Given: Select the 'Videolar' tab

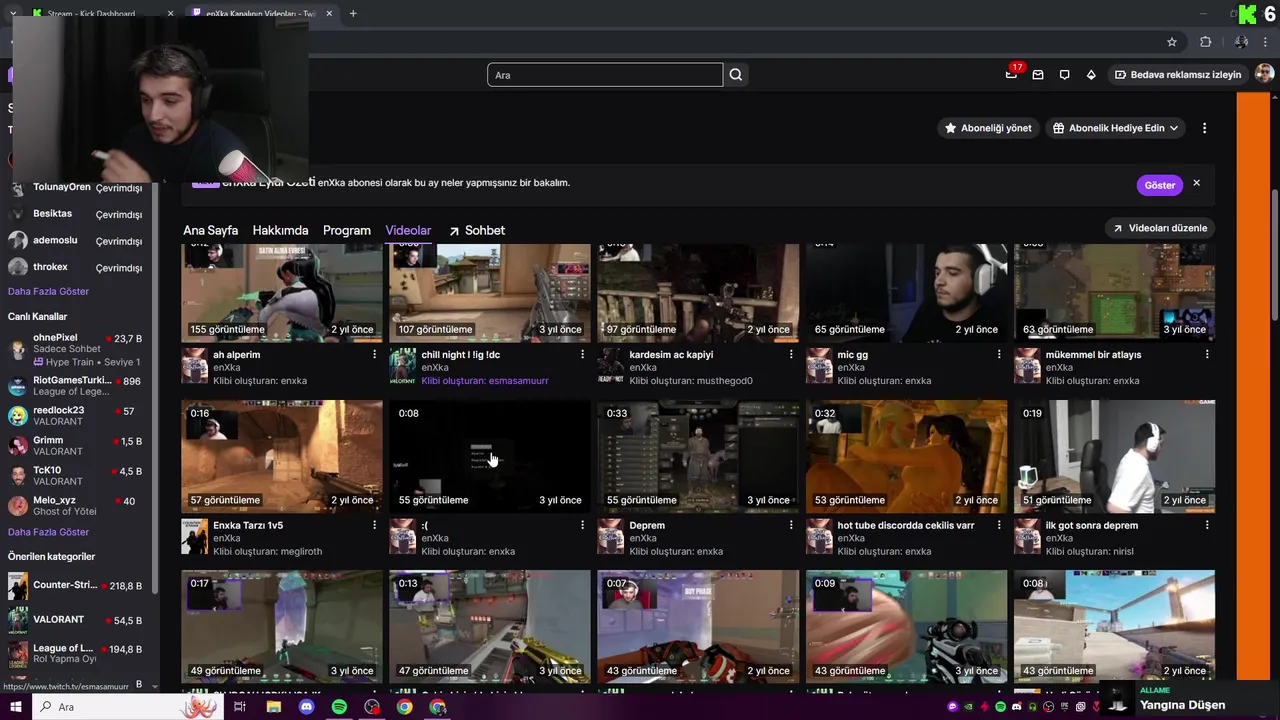Looking at the screenshot, I should (x=408, y=230).
